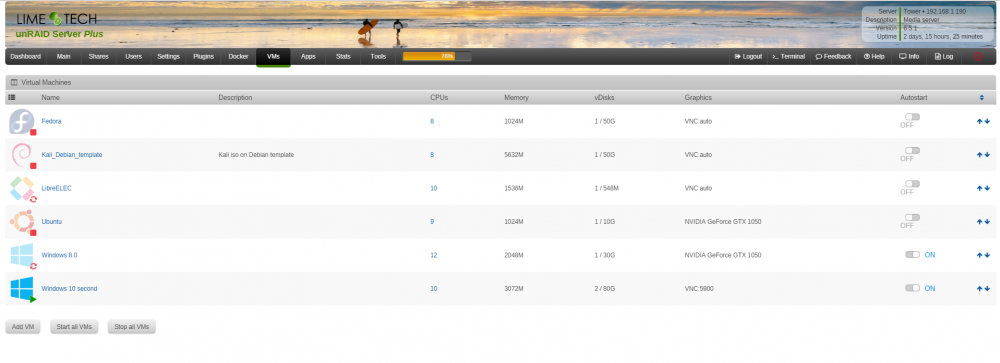The height and width of the screenshot is (363, 1000).
Task: Disable Autostart for Windows 10 second
Action: 912,288
